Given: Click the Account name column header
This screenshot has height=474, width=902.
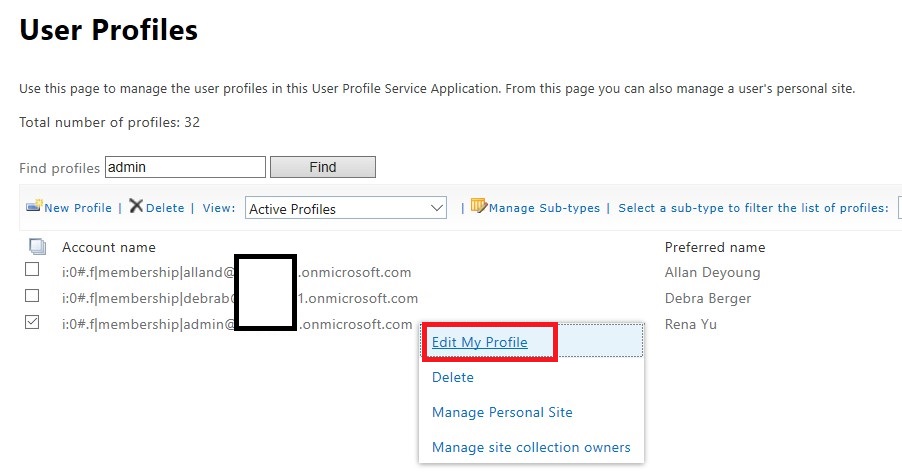Looking at the screenshot, I should tap(109, 247).
